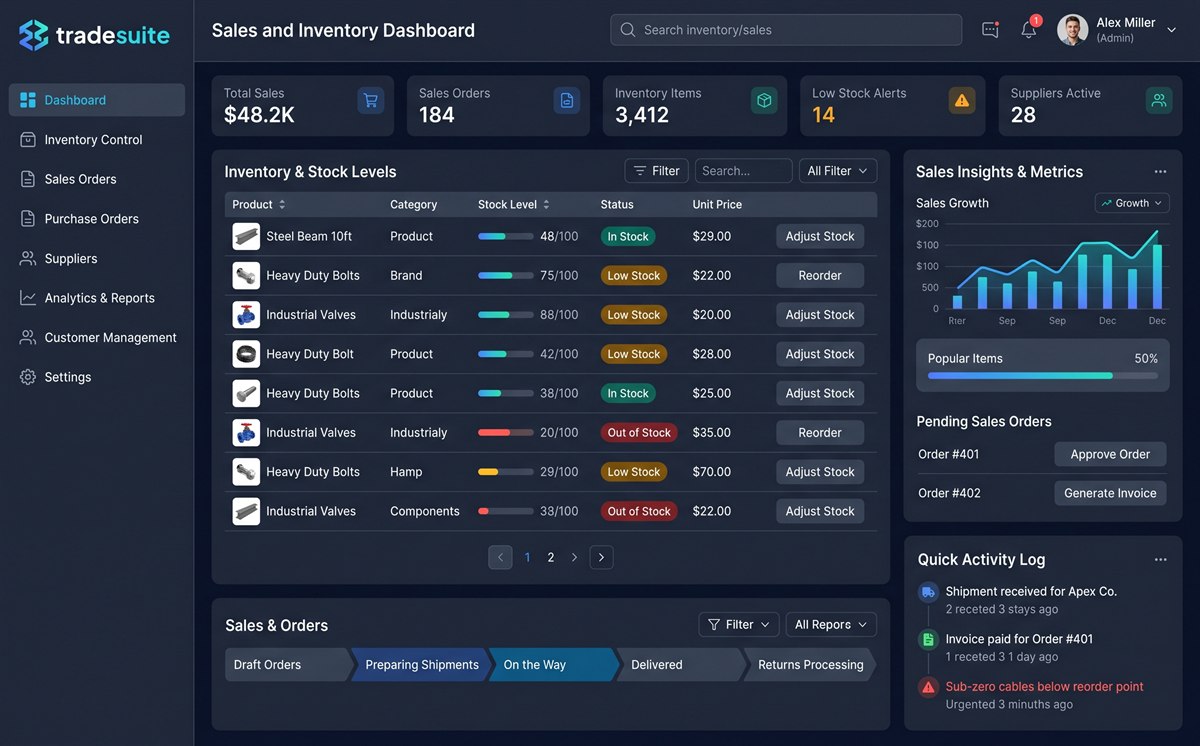Sort by the Product column arrows
This screenshot has width=1200, height=746.
(x=282, y=204)
